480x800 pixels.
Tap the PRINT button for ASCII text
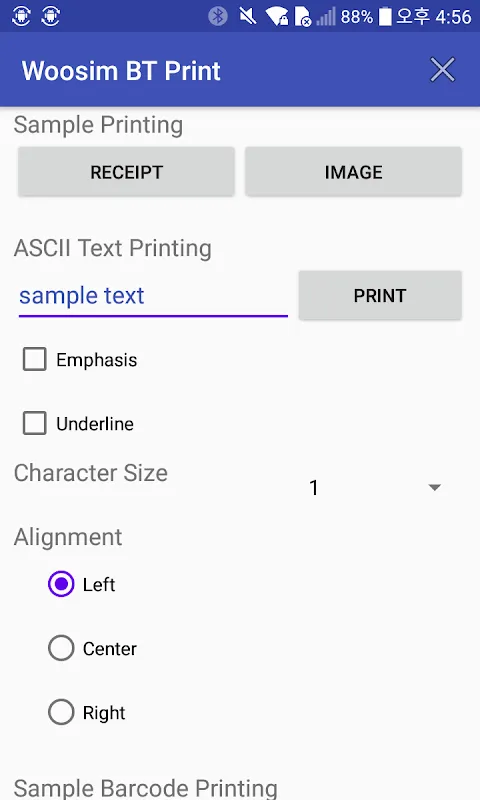click(x=380, y=295)
